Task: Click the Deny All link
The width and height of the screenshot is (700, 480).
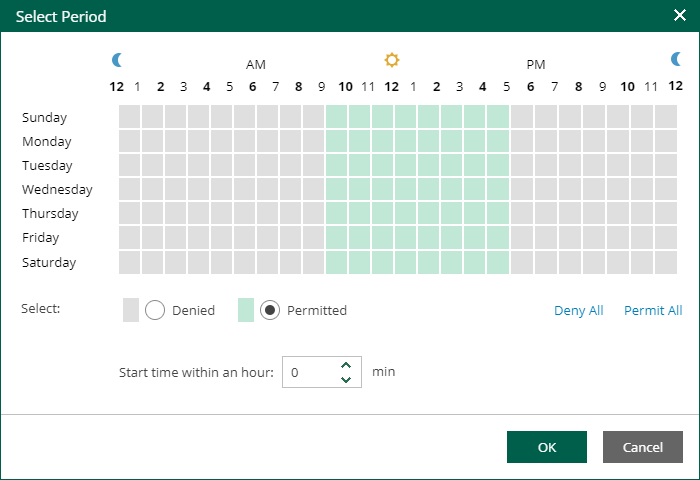Action: [578, 310]
